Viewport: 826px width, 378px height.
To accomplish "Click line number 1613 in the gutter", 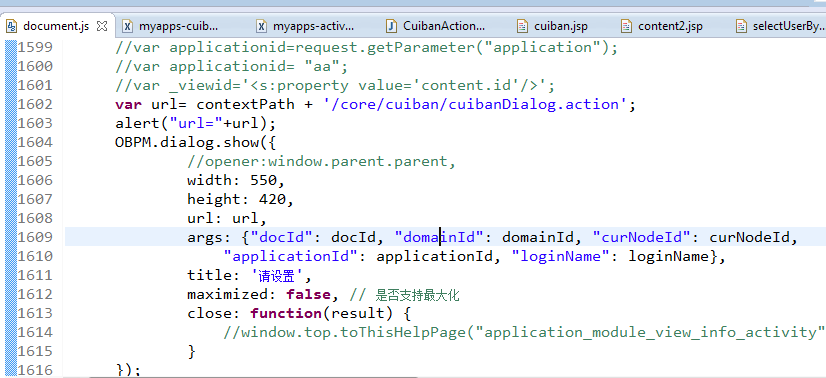I will (35, 313).
